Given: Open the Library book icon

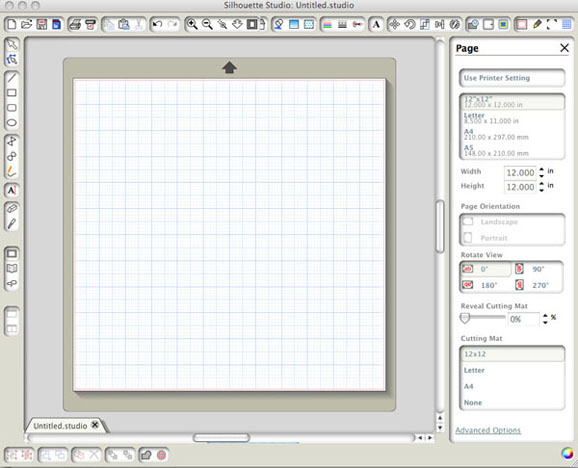Looking at the screenshot, I should [x=12, y=269].
